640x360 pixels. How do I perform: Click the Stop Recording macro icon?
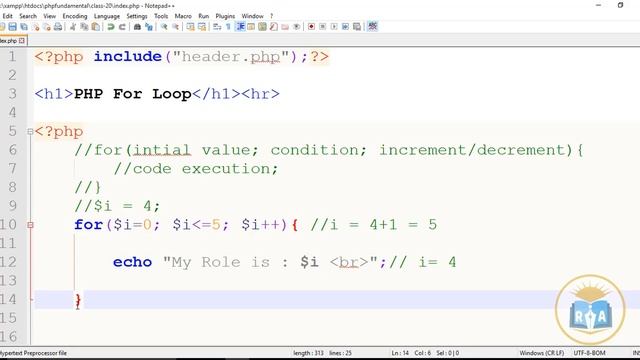[x=322, y=27]
